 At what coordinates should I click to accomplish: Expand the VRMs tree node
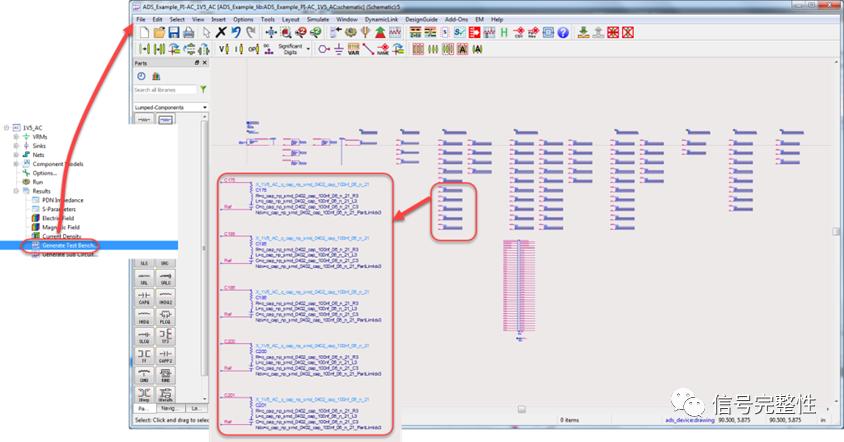click(x=16, y=136)
